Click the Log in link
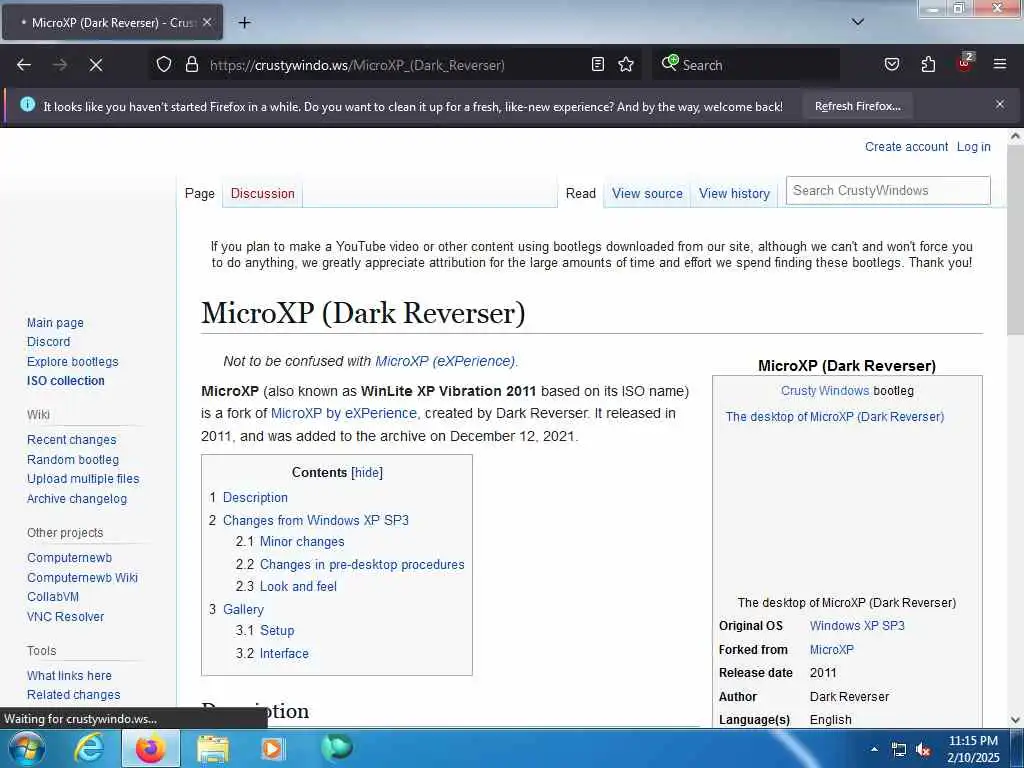The image size is (1024, 768). click(973, 147)
